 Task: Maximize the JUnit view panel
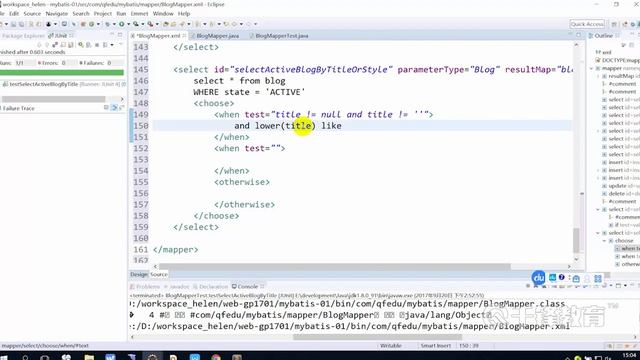pyautogui.click(x=120, y=36)
